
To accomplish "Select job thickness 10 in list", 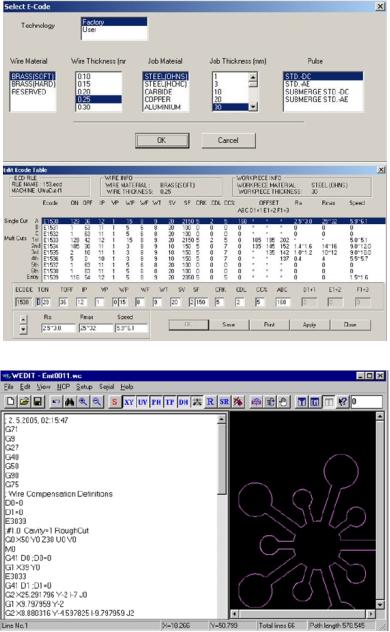I will tap(230, 91).
